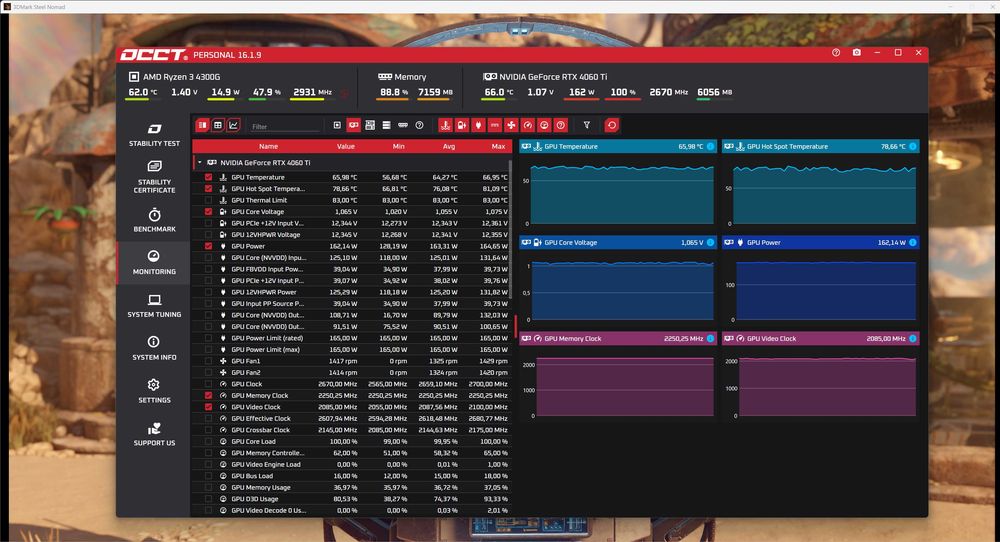Switch to table-only view icon
Image resolution: width=1000 pixels, height=542 pixels.
pyautogui.click(x=217, y=125)
